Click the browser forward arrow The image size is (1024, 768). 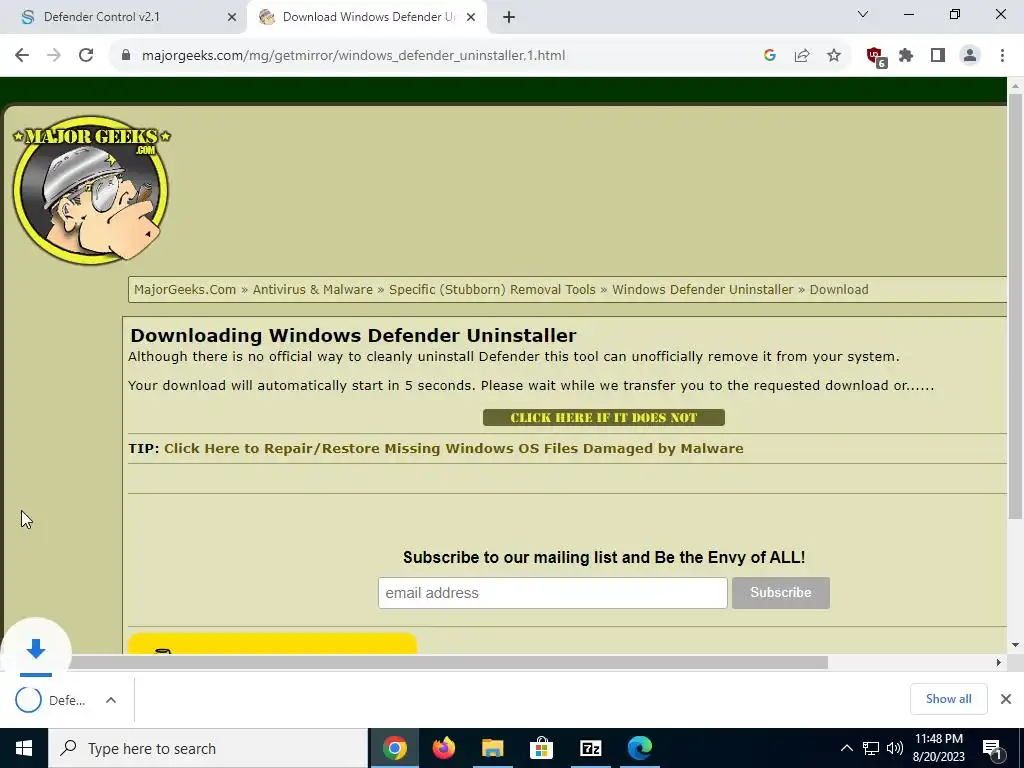pyautogui.click(x=54, y=56)
